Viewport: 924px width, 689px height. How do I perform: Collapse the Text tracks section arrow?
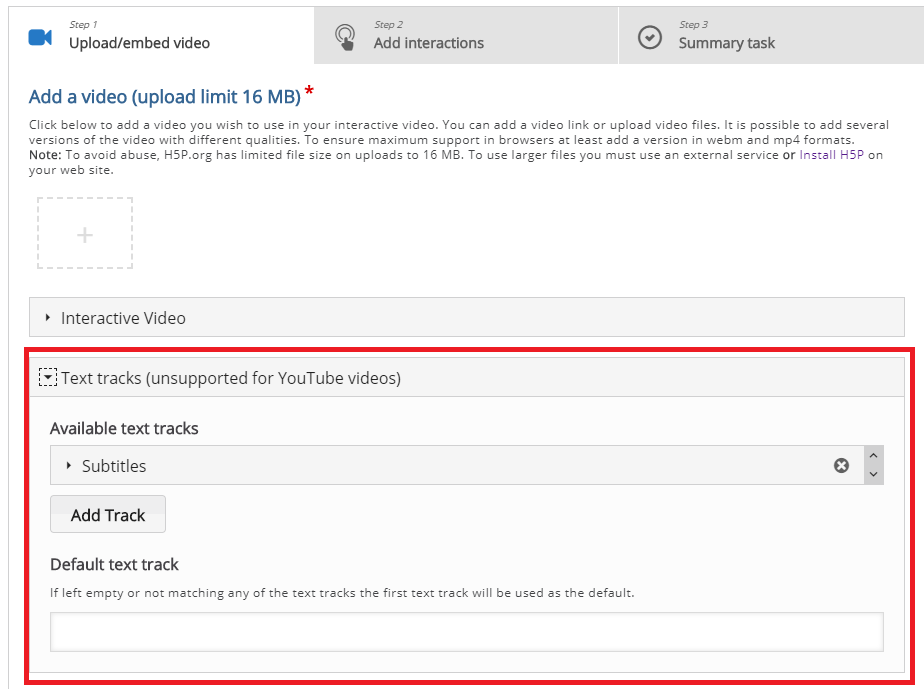48,377
